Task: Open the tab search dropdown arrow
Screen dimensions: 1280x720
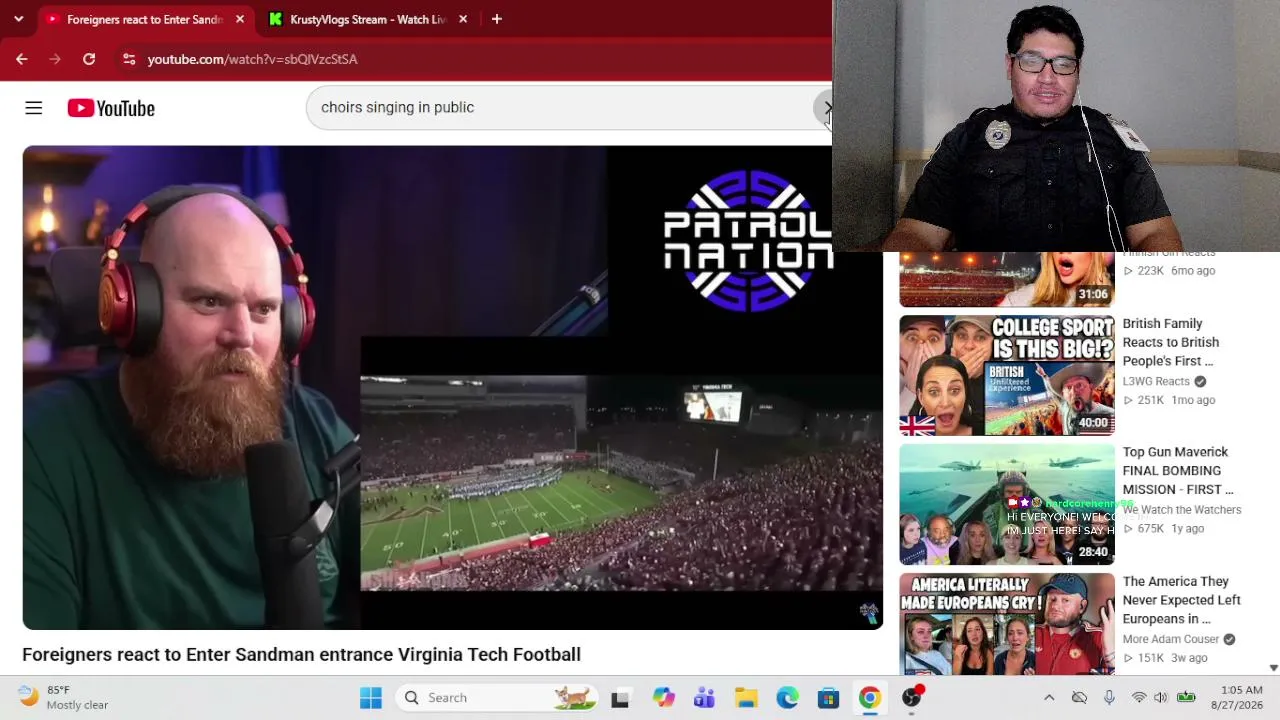Action: 18,19
